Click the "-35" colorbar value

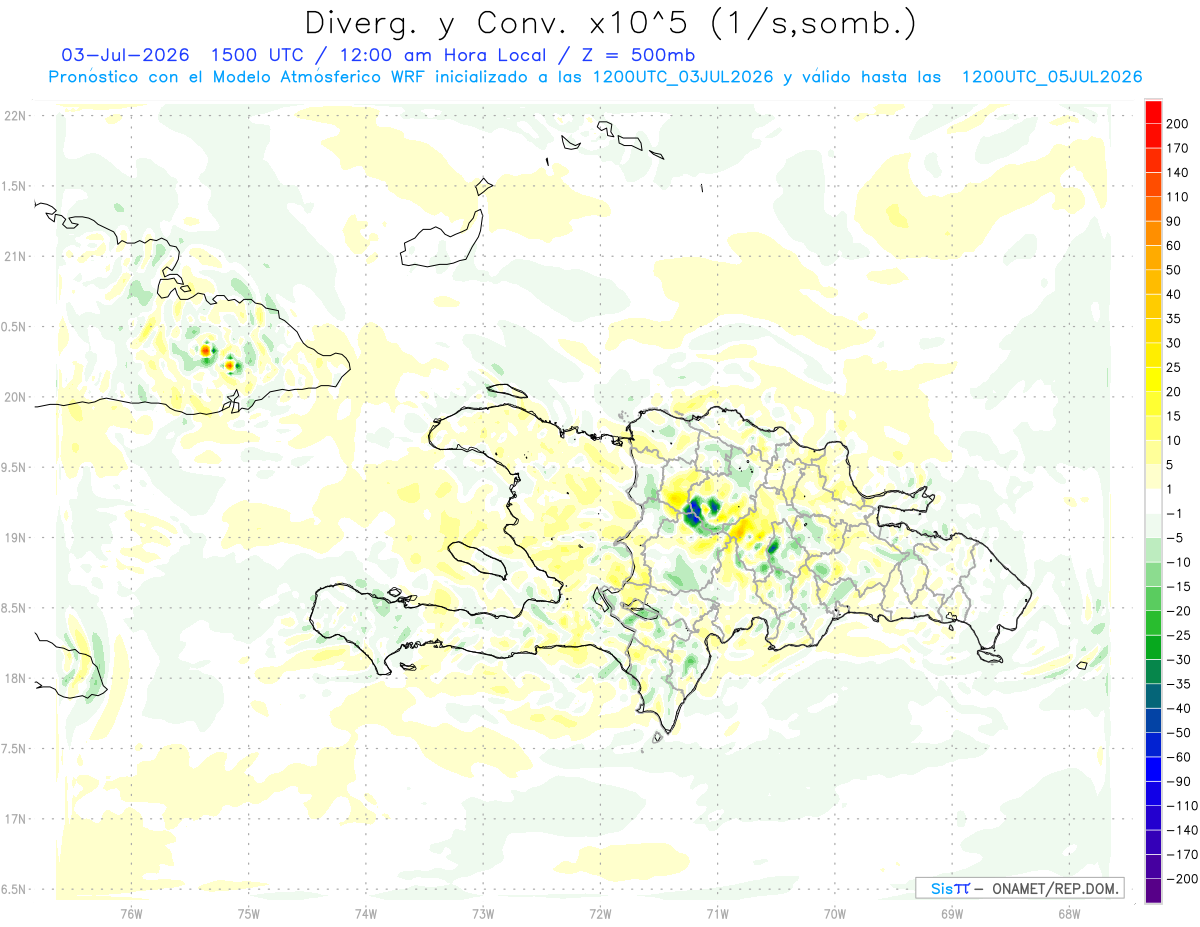(1177, 684)
